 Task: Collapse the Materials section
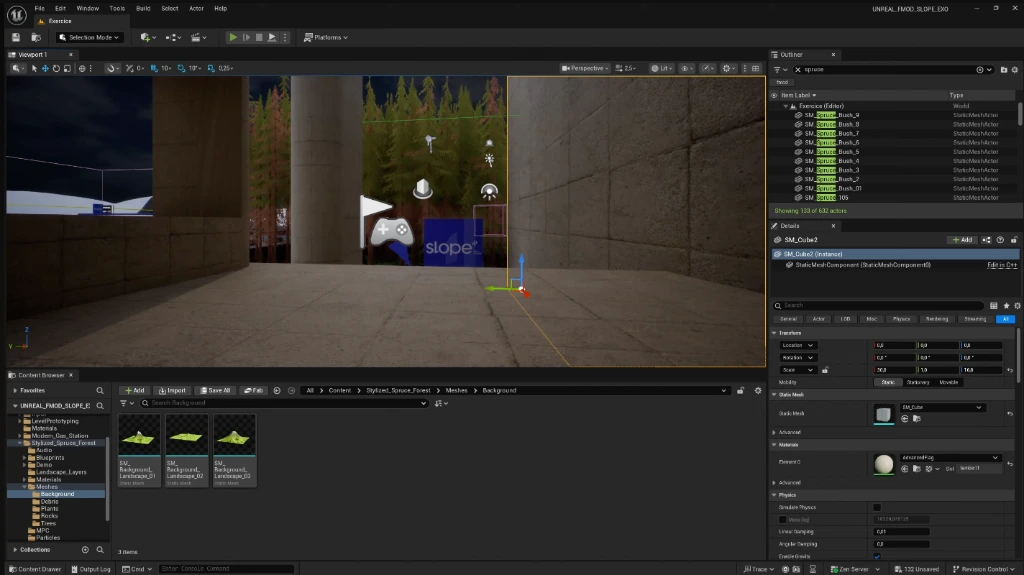click(775, 445)
